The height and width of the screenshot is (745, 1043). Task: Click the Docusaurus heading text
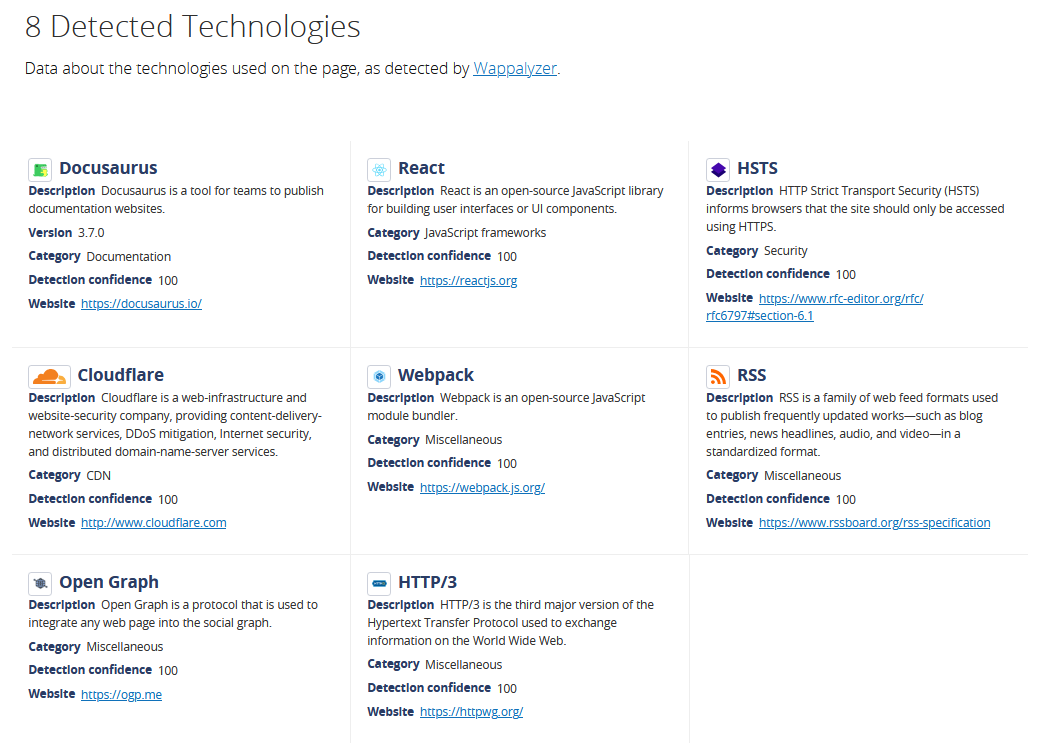pos(108,168)
